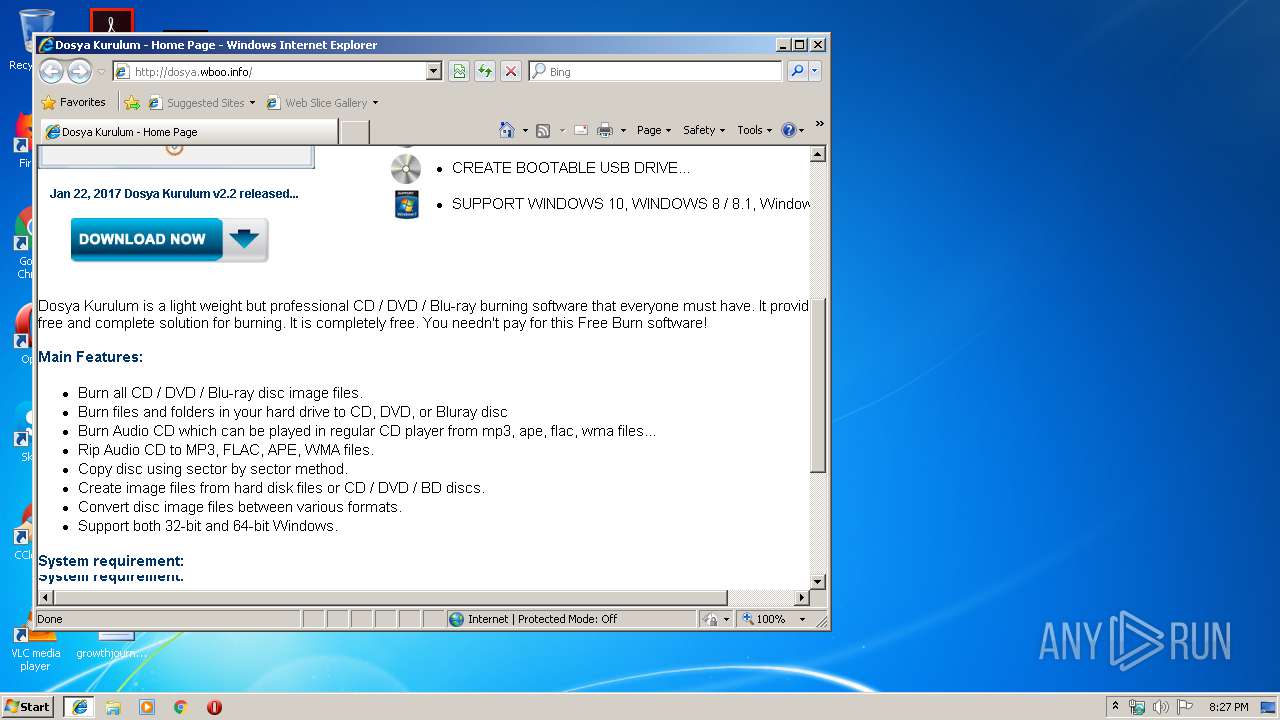Open Chrome from the taskbar
This screenshot has height=720, width=1280.
coord(180,706)
